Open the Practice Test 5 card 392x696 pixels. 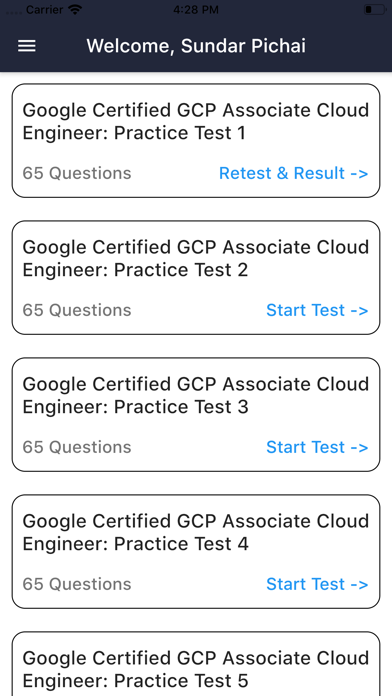click(x=196, y=664)
